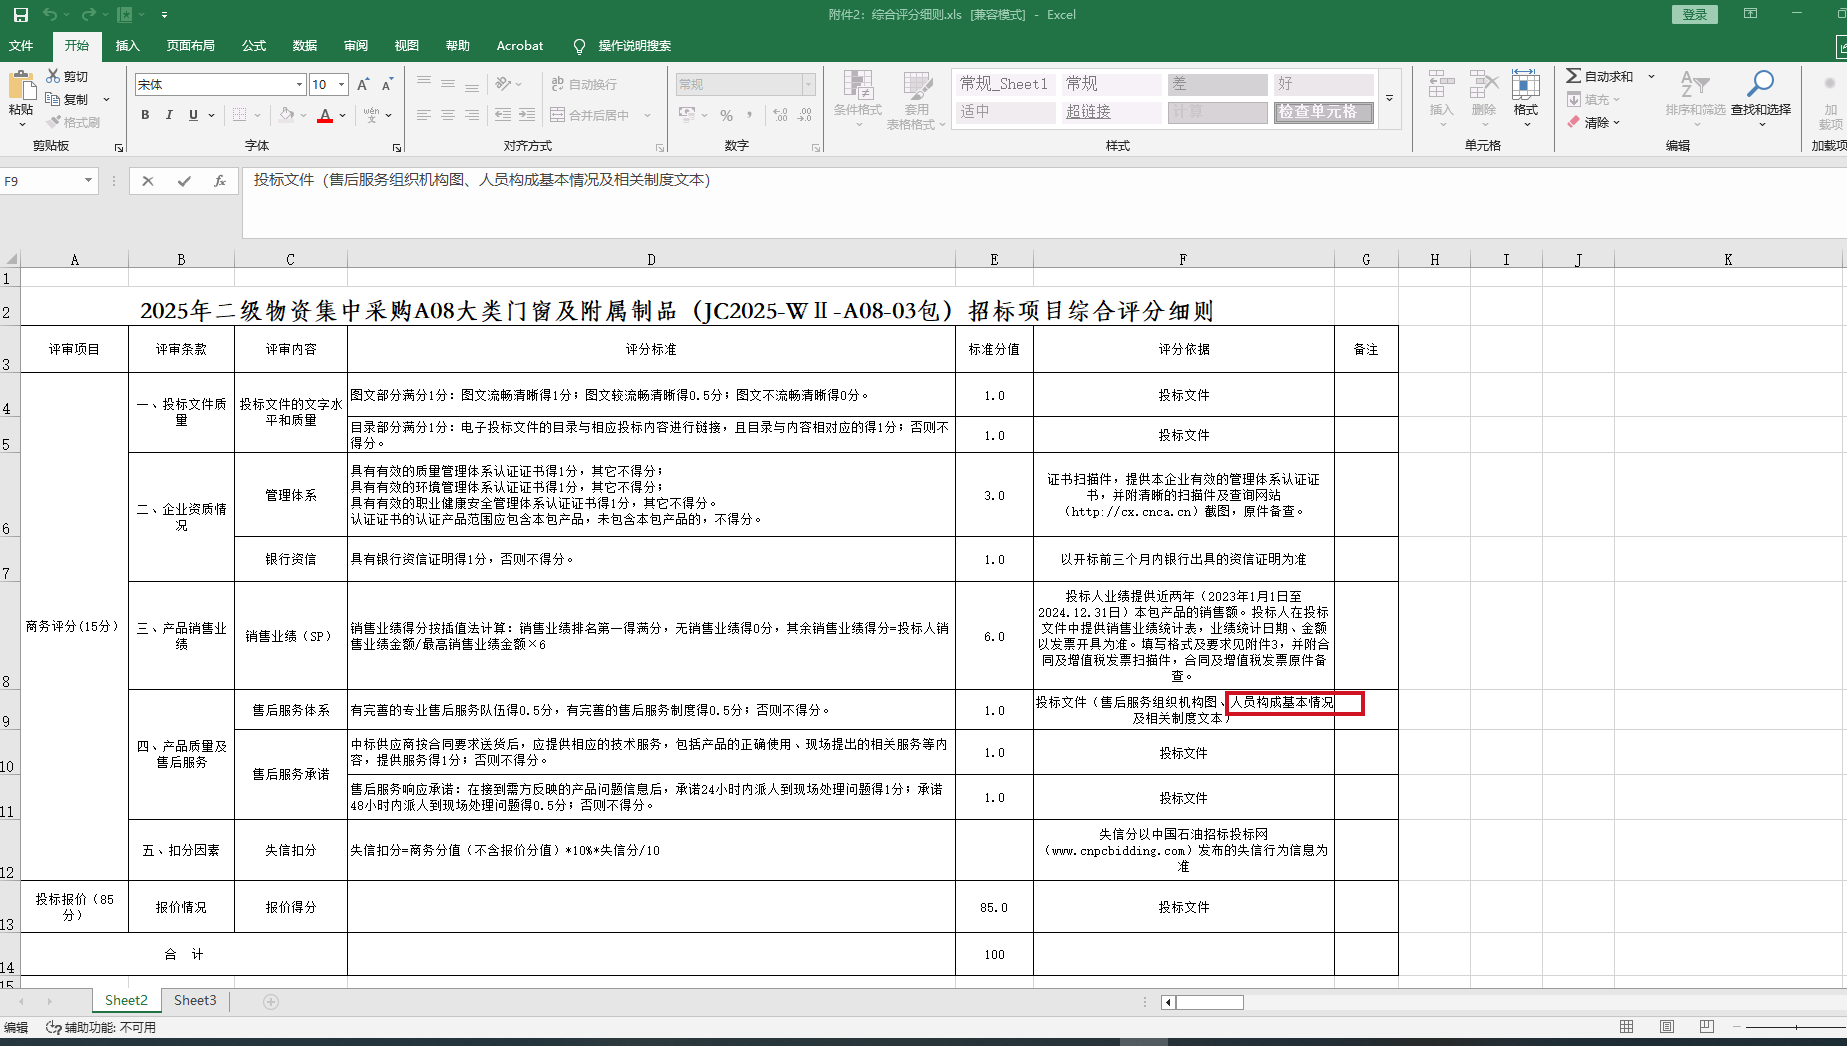The width and height of the screenshot is (1847, 1046).
Task: Toggle 合并后居中 merge and center
Action: [590, 116]
